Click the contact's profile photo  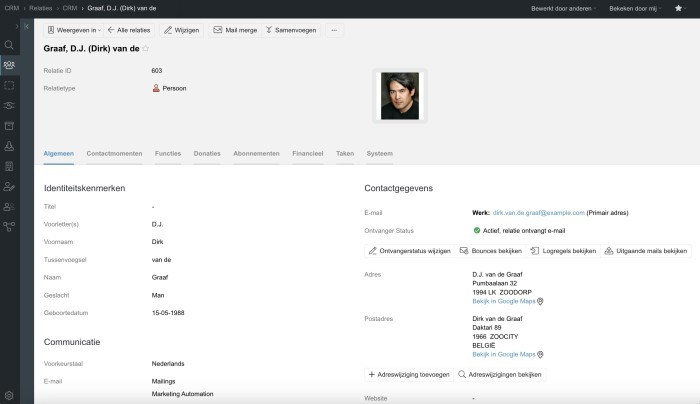[399, 95]
